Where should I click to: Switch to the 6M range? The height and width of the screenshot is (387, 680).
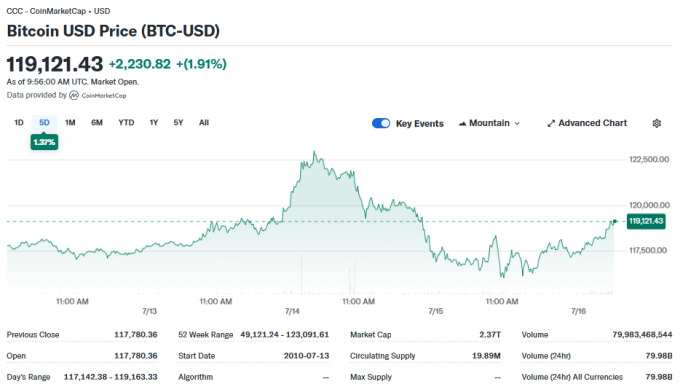tap(97, 123)
